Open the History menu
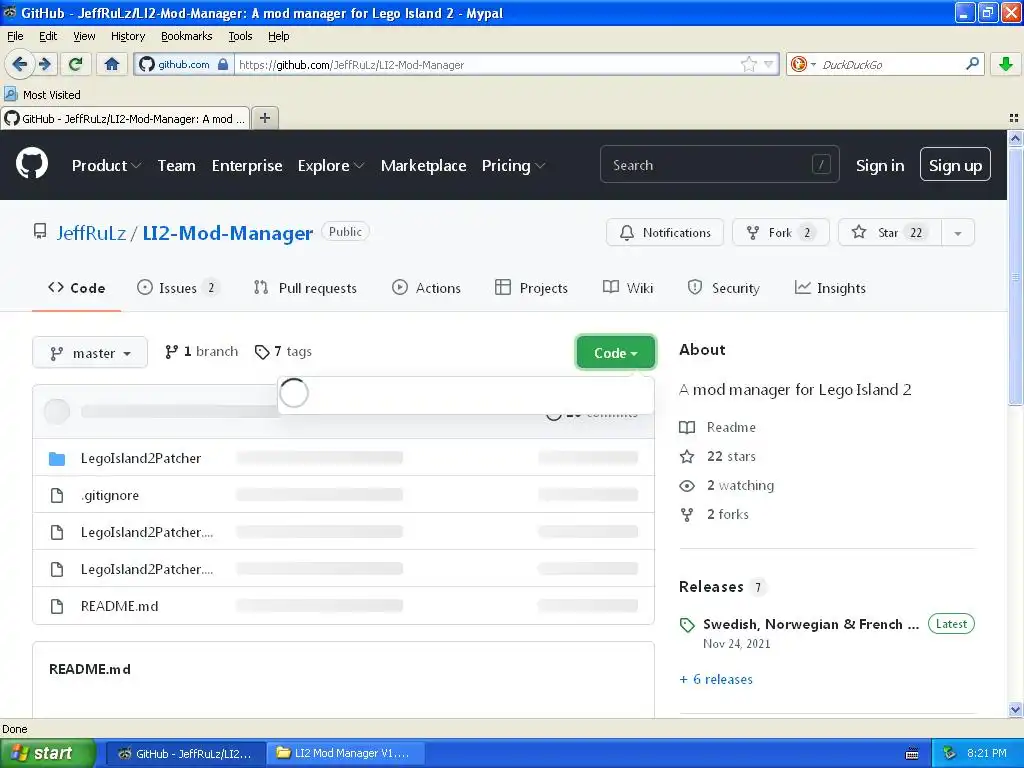The image size is (1024, 768). click(127, 36)
